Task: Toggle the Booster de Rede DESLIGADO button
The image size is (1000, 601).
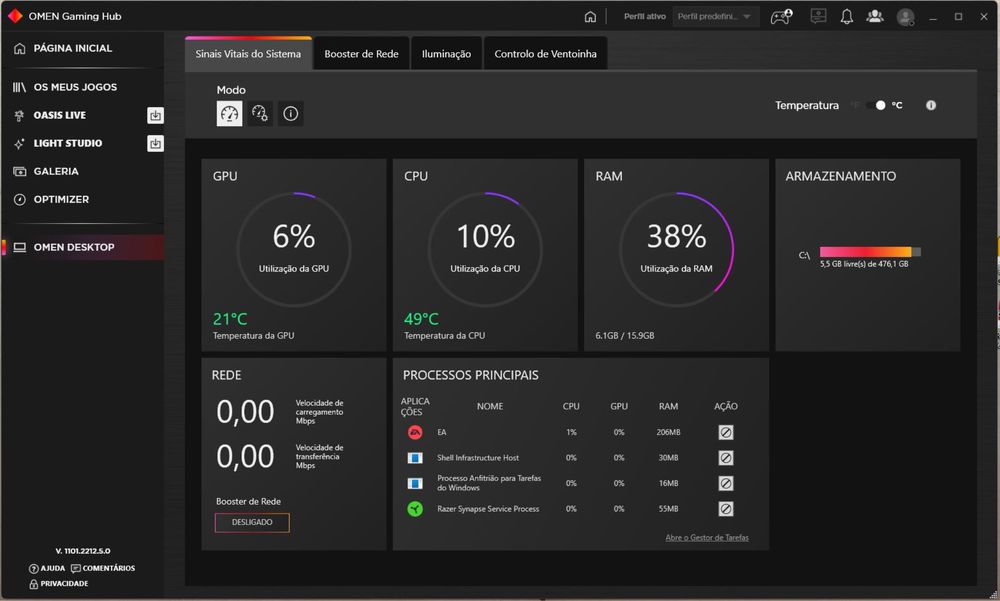Action: pyautogui.click(x=252, y=523)
